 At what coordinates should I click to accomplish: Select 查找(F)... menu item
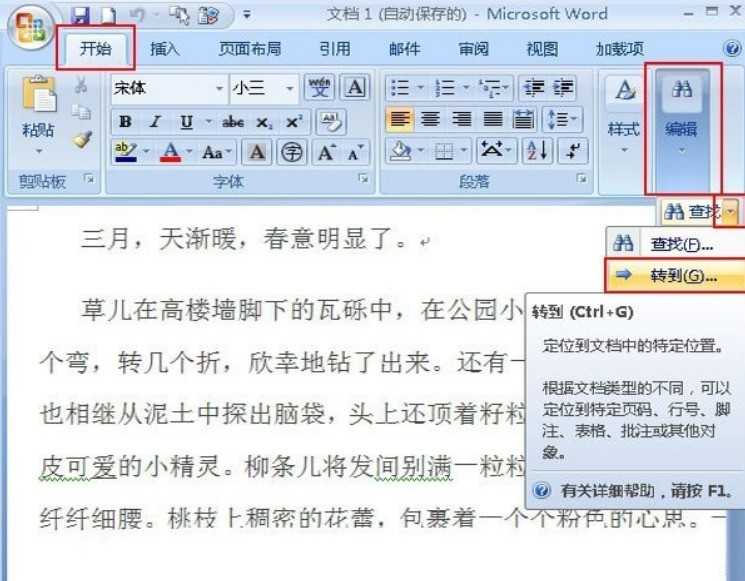point(676,244)
